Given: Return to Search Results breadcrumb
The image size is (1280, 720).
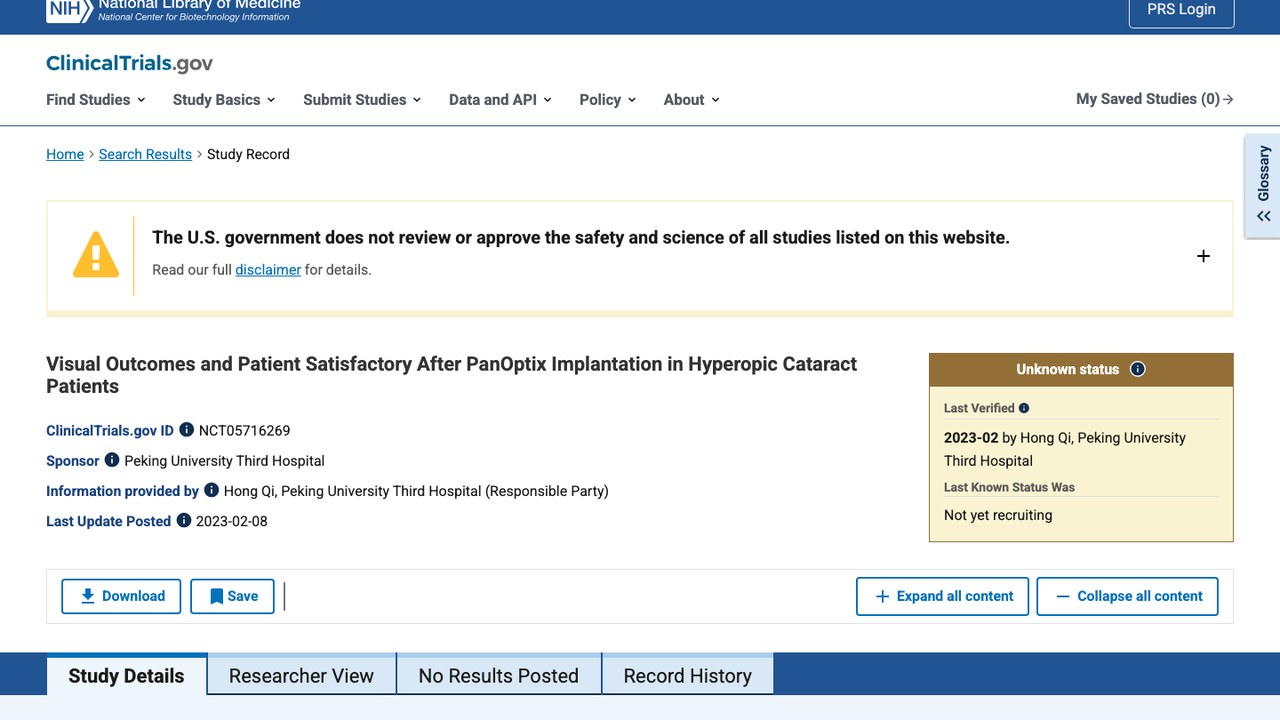Looking at the screenshot, I should [x=145, y=154].
